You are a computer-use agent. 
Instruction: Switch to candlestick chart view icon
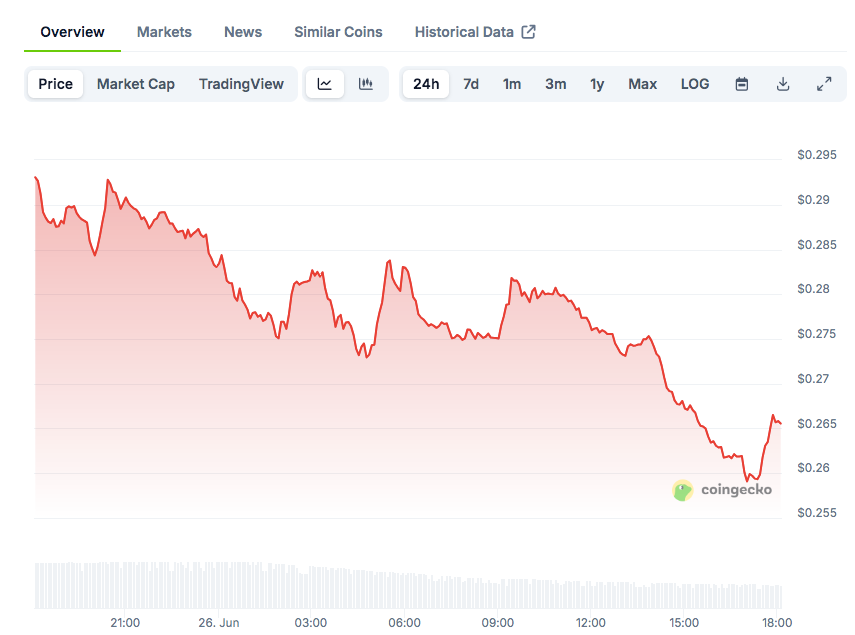[x=366, y=84]
